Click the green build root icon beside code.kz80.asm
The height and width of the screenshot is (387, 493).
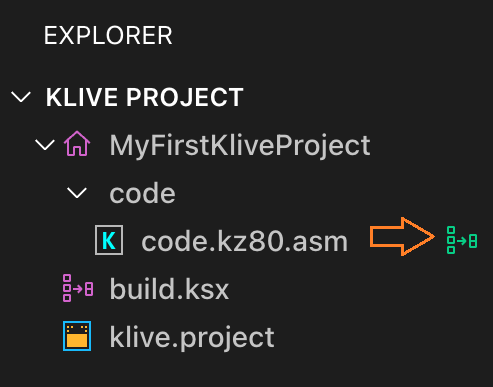pos(462,240)
